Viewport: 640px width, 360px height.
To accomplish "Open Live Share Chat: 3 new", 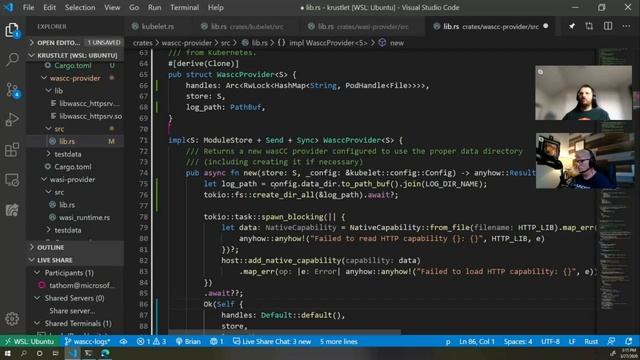I will (272, 341).
